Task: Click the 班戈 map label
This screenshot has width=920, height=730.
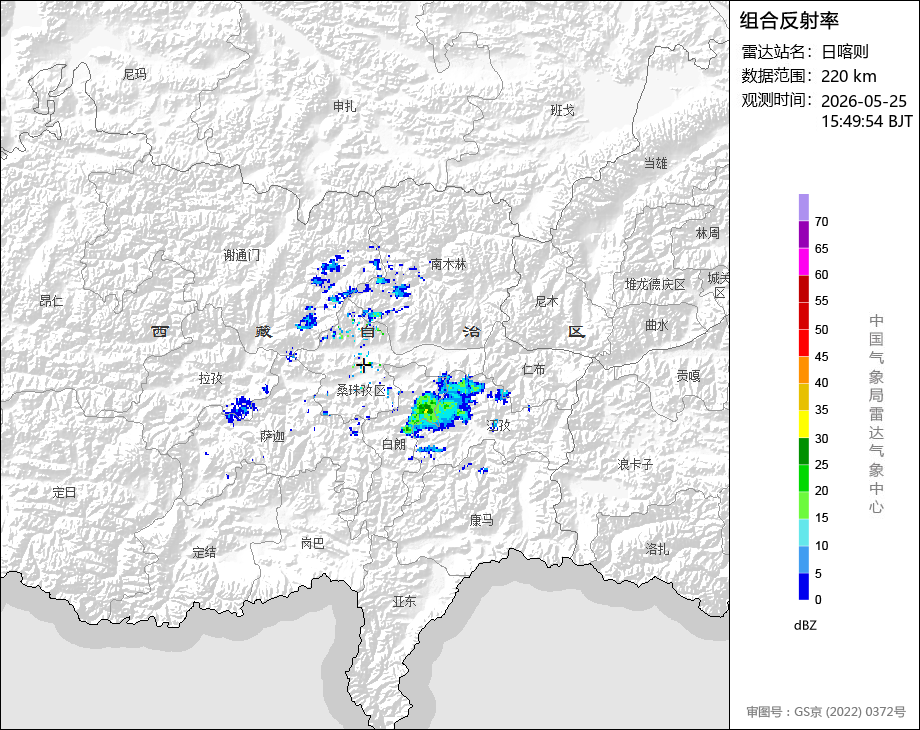Action: [563, 110]
